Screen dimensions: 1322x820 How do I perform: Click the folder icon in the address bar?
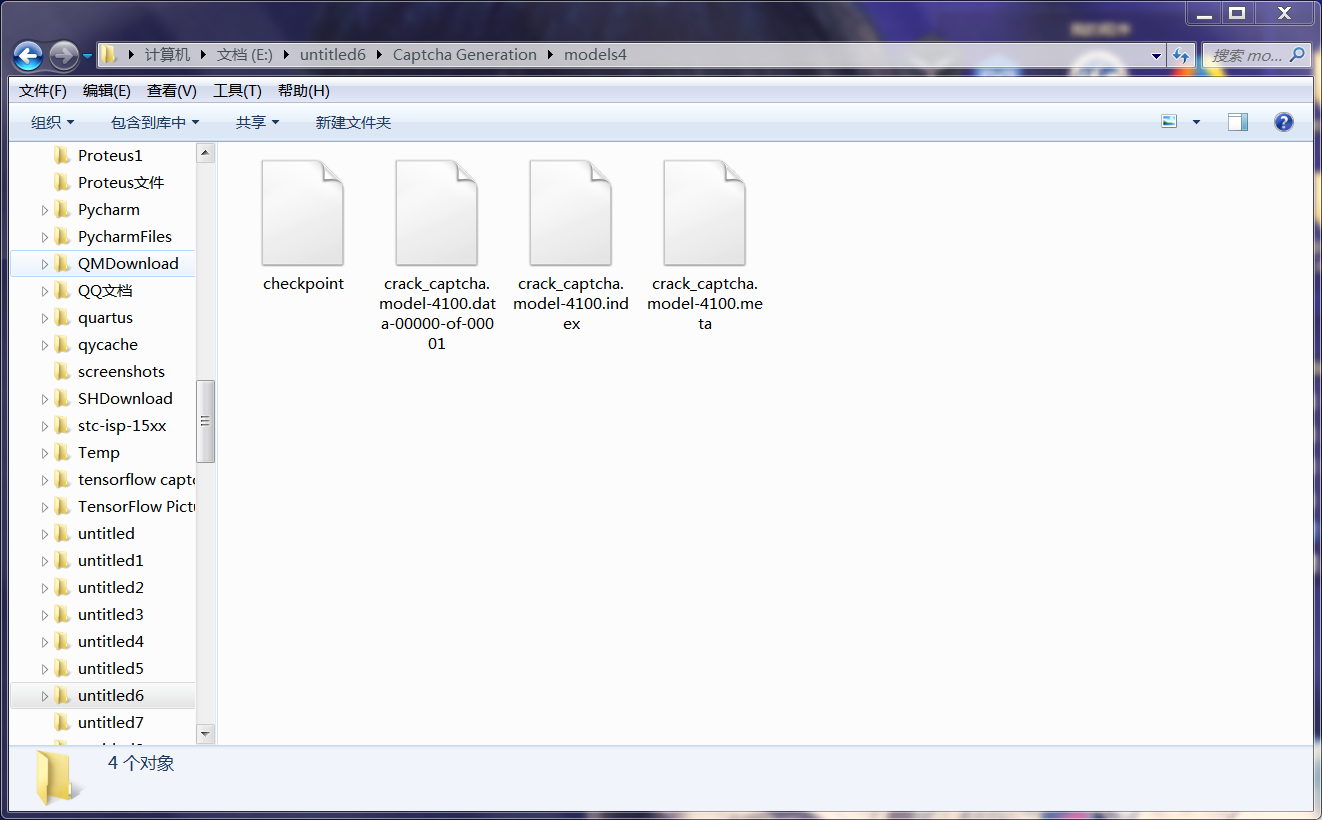click(x=109, y=55)
